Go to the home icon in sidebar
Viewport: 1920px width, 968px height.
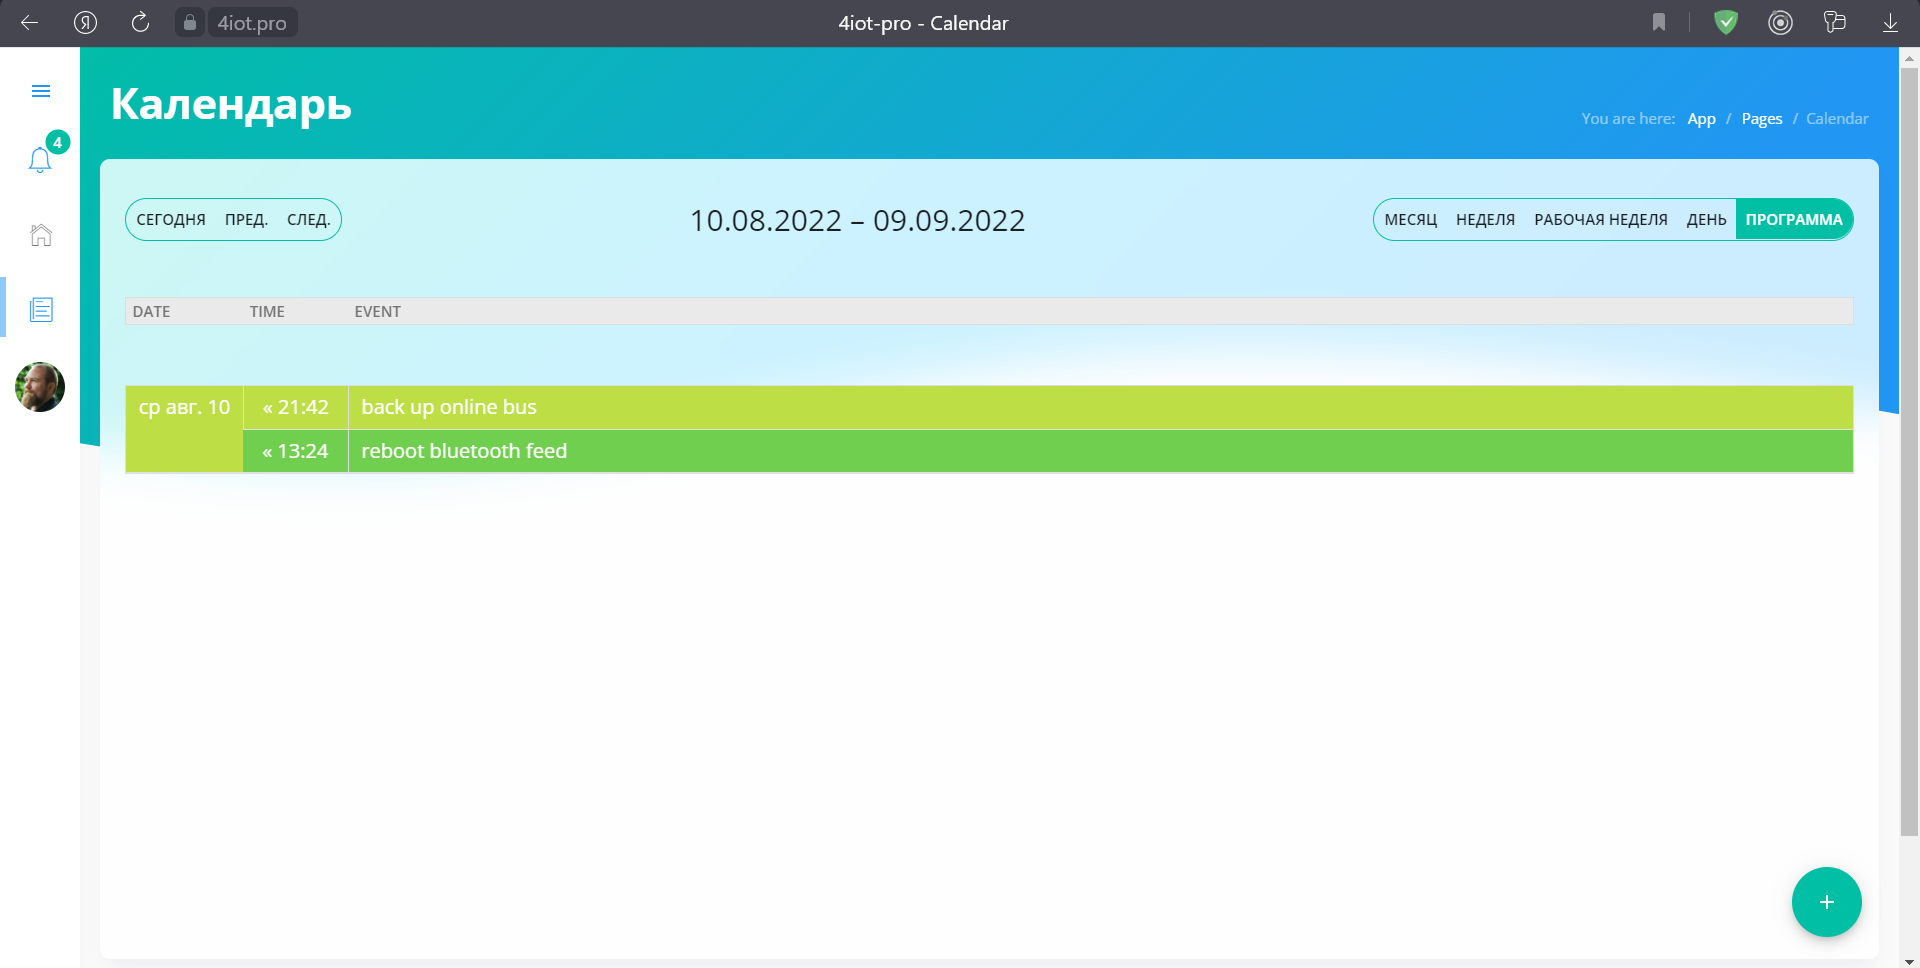(41, 235)
